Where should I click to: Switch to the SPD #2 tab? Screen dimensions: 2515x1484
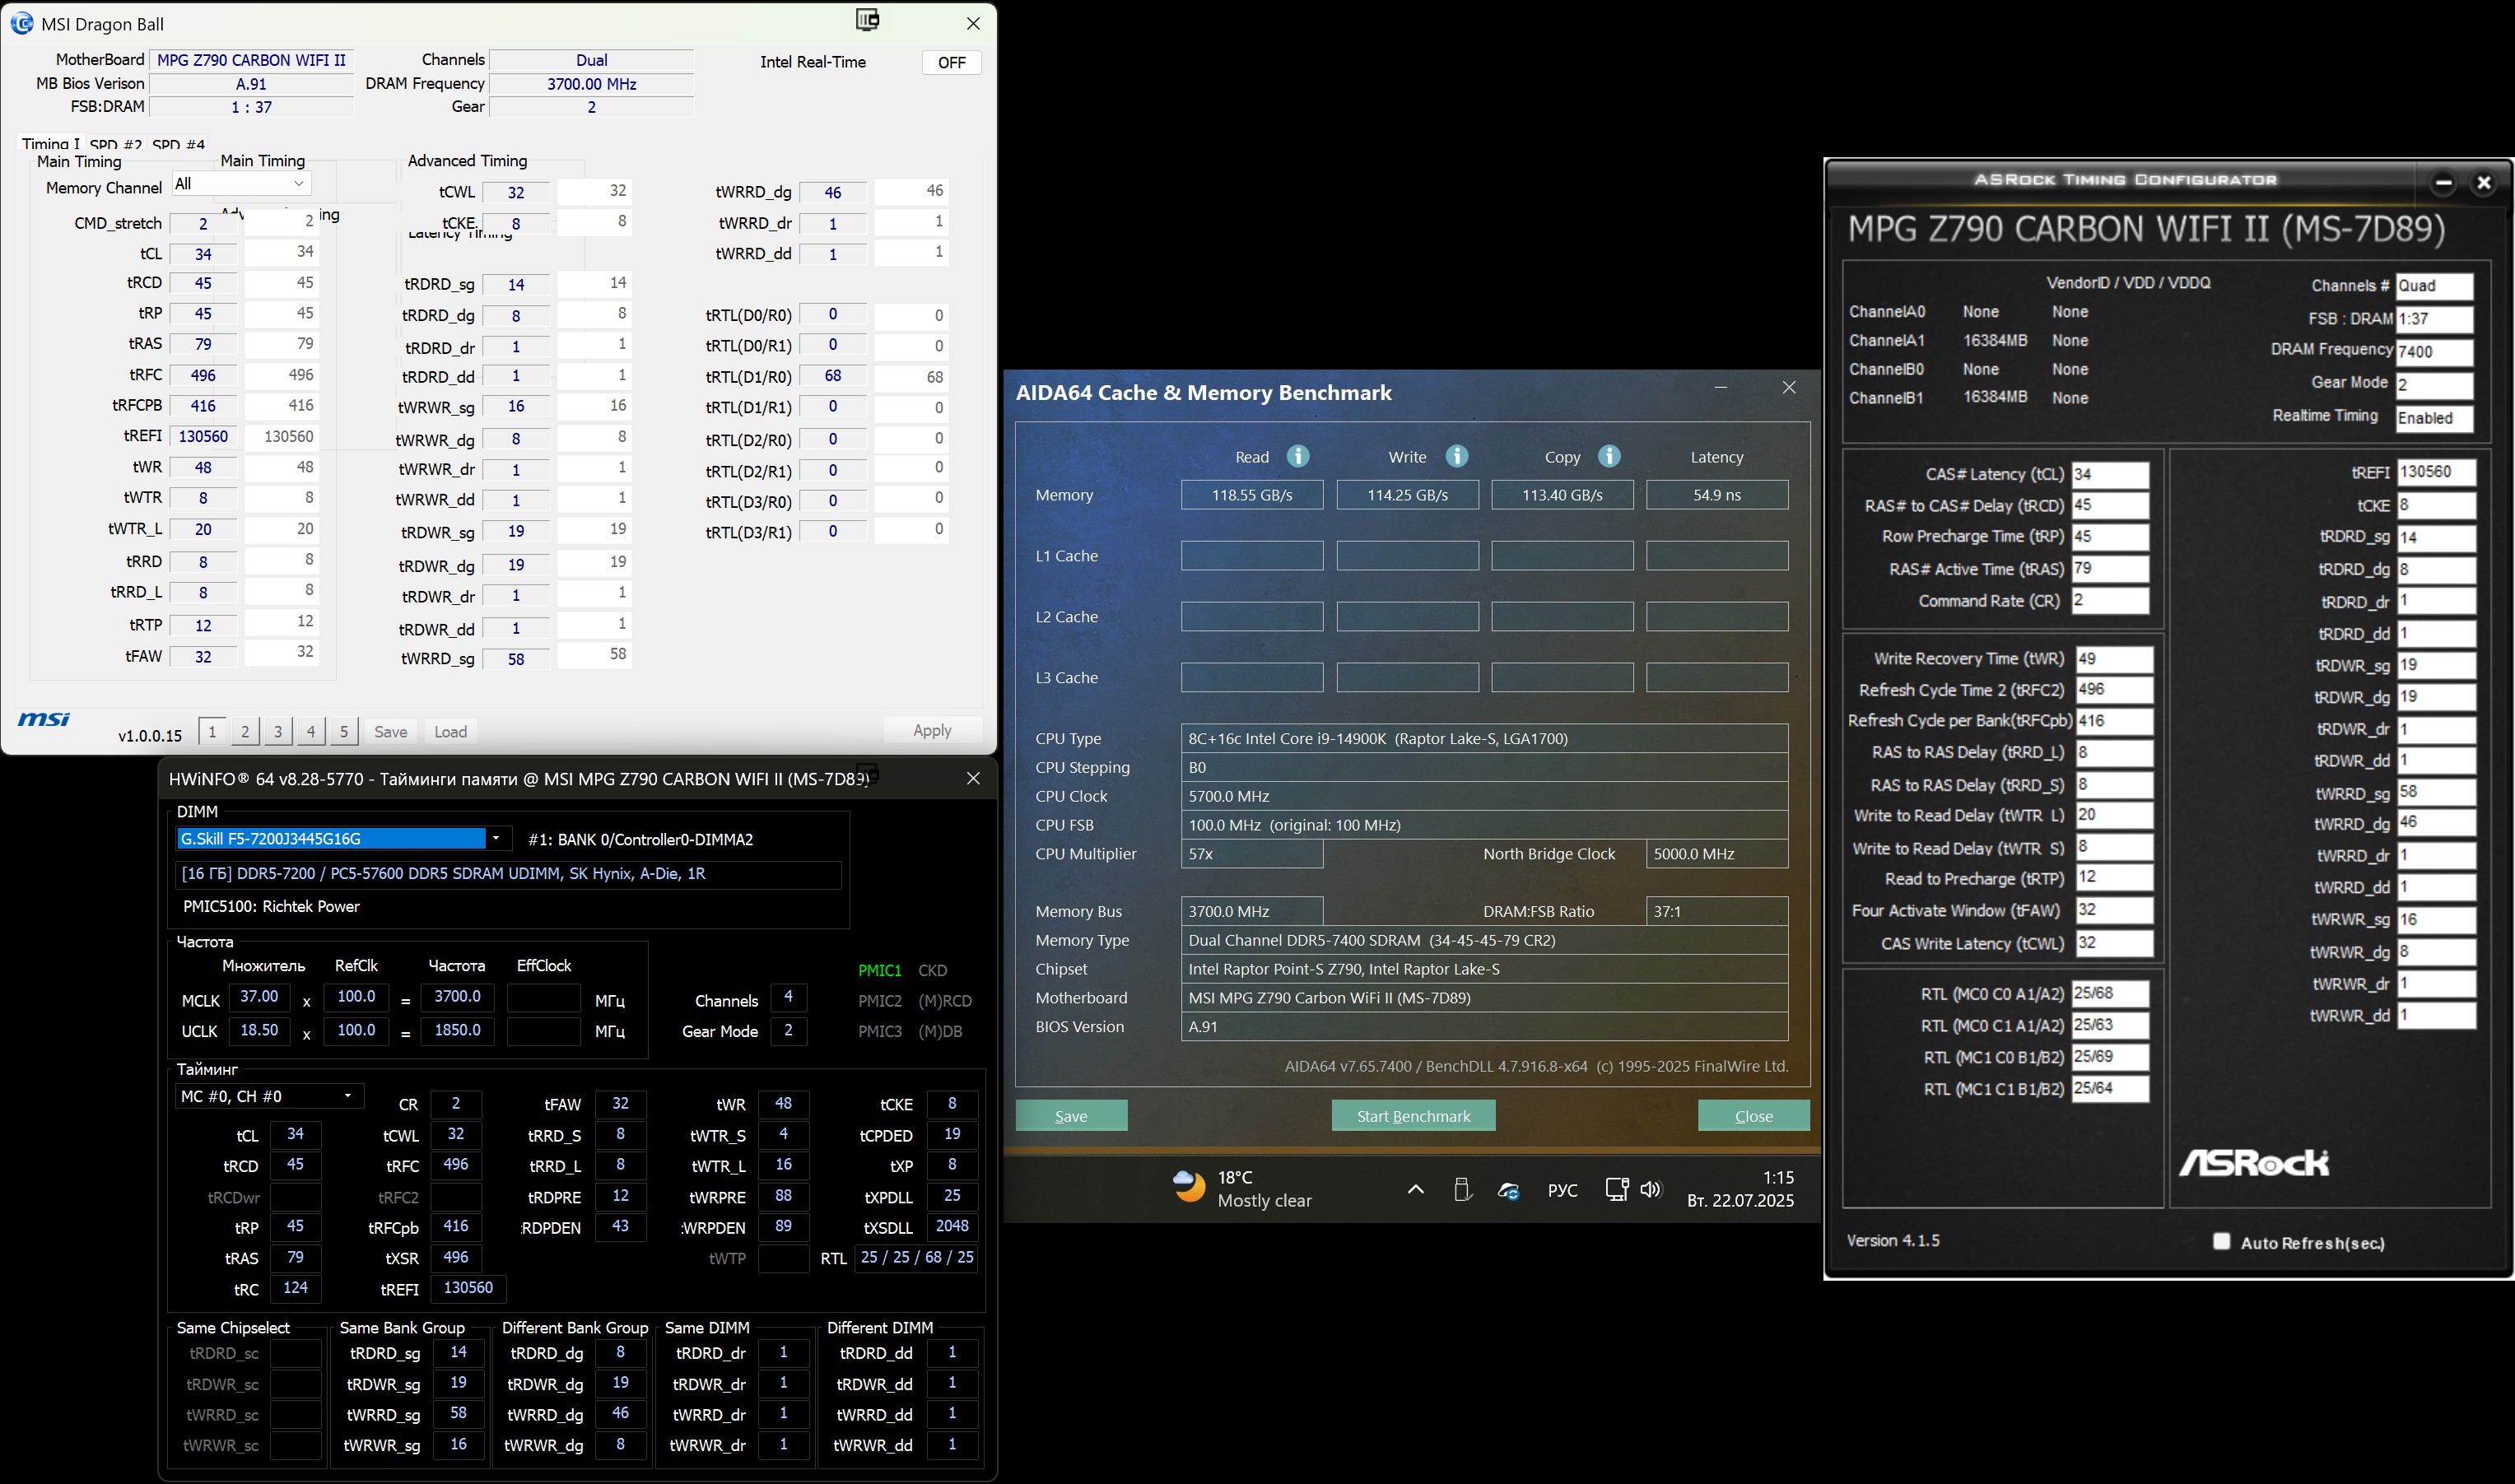(116, 145)
